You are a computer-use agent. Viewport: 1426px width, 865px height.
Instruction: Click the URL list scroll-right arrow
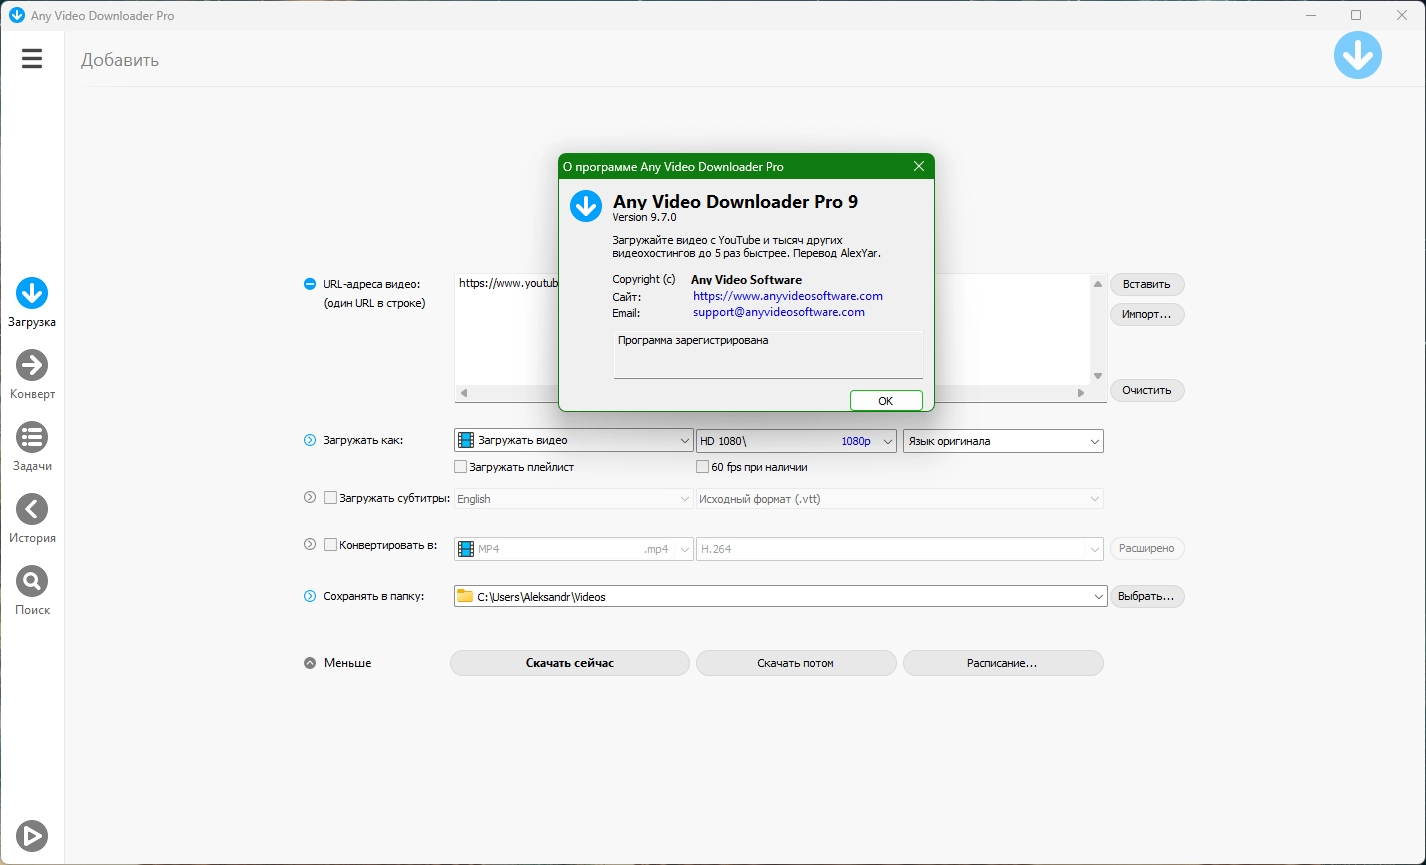[x=1081, y=393]
